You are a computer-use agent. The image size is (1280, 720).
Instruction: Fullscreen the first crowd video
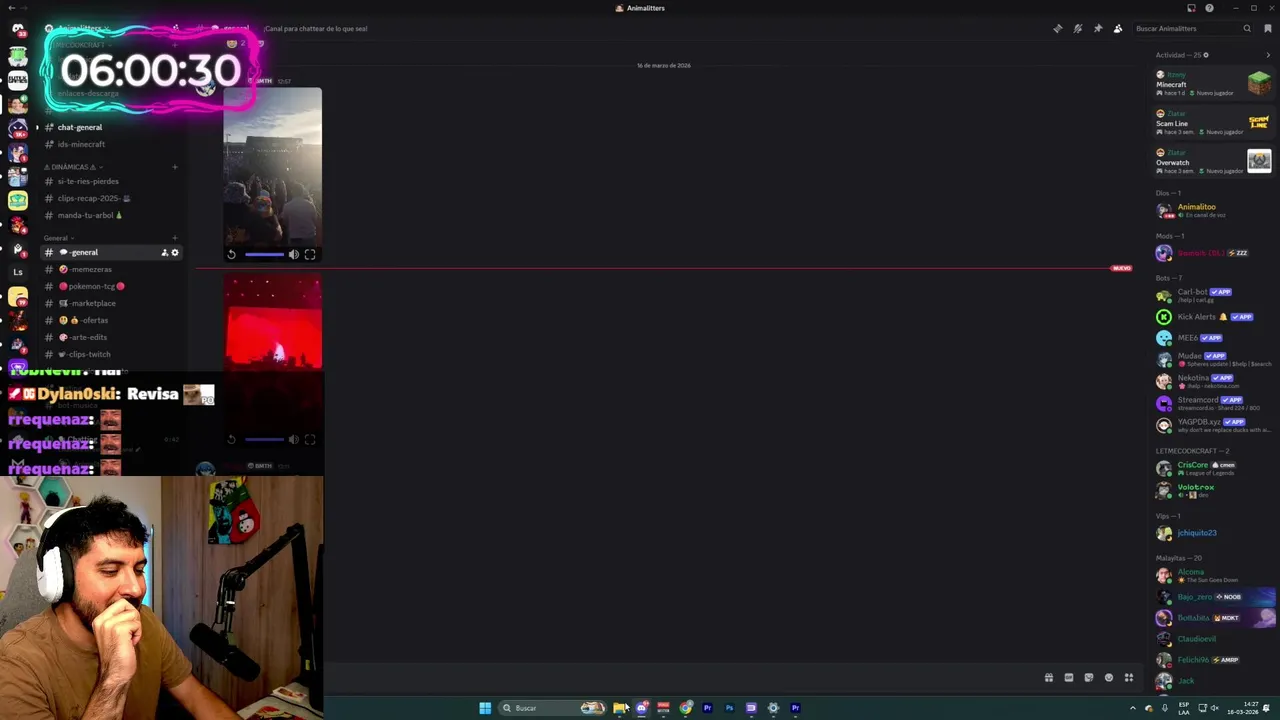[310, 254]
